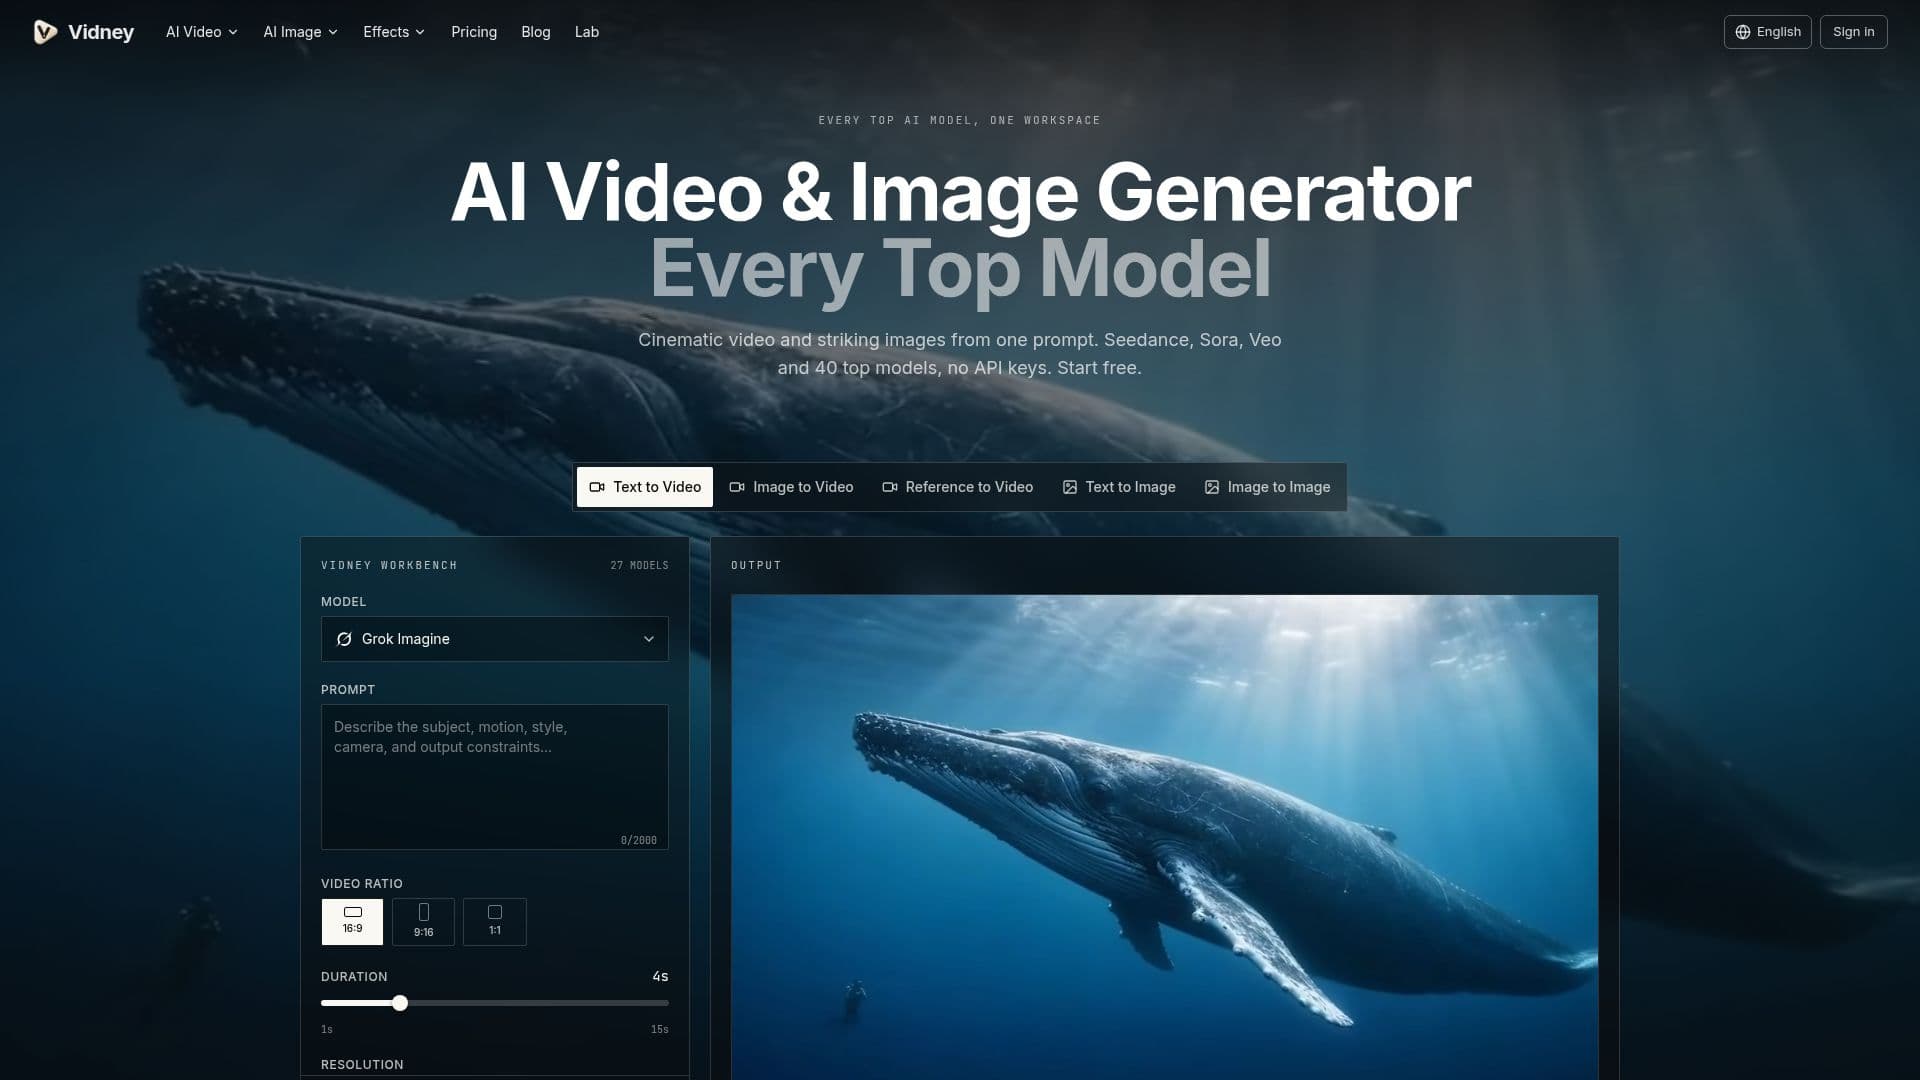The width and height of the screenshot is (1920, 1080).
Task: Select the 1:1 video ratio
Action: coord(495,922)
